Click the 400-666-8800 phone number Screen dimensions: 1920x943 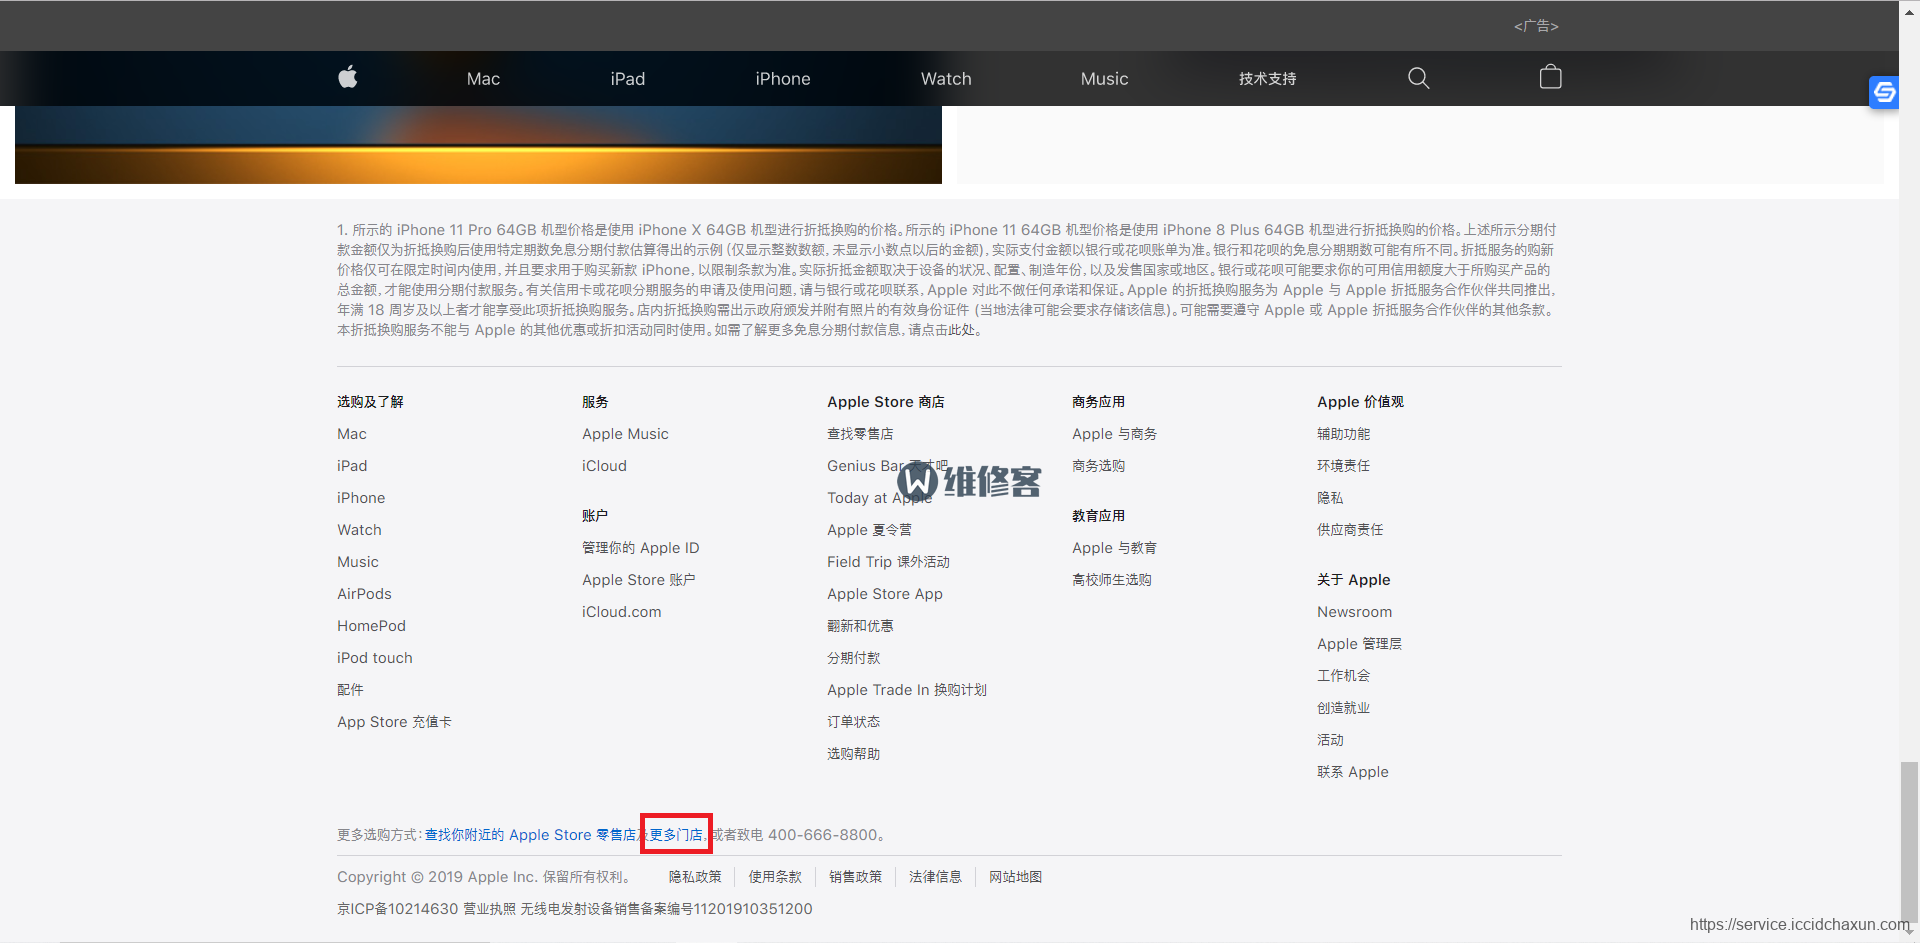[x=823, y=835]
